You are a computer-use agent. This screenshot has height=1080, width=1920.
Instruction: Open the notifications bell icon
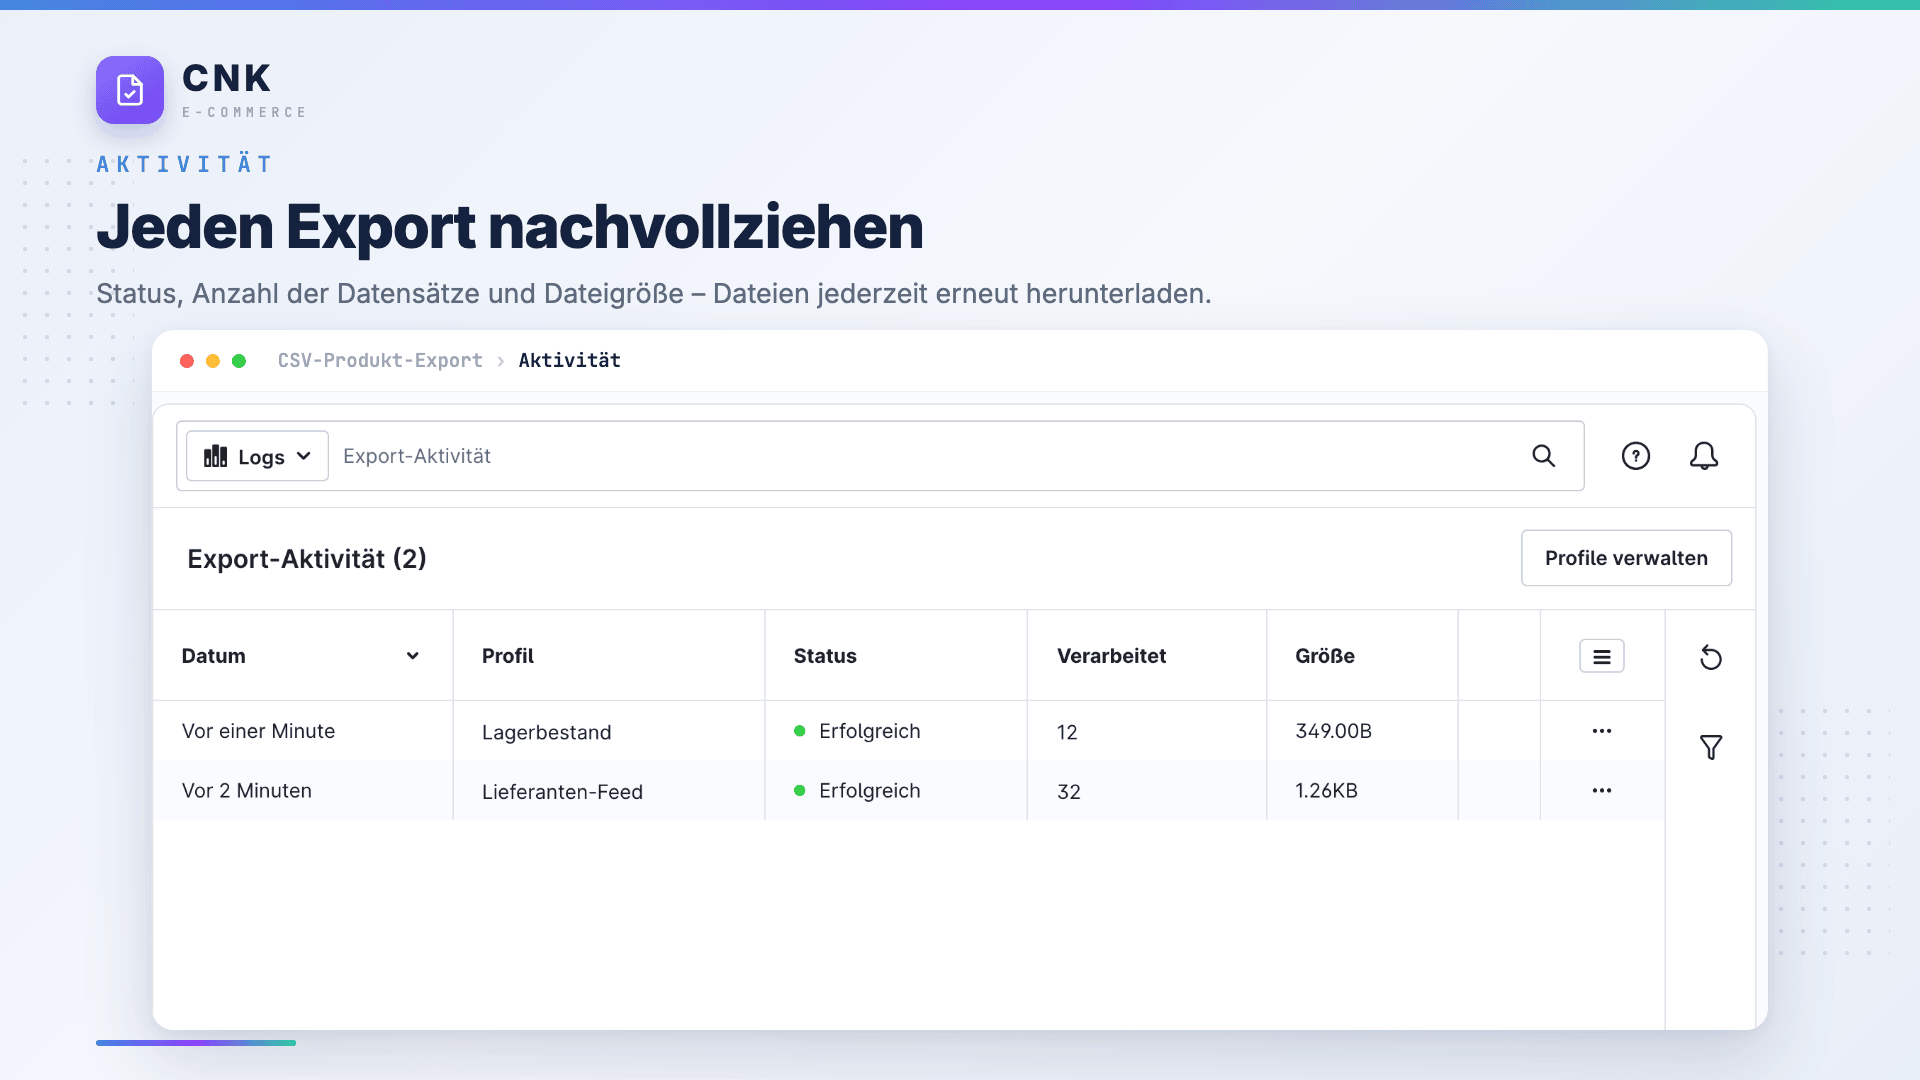point(1704,456)
